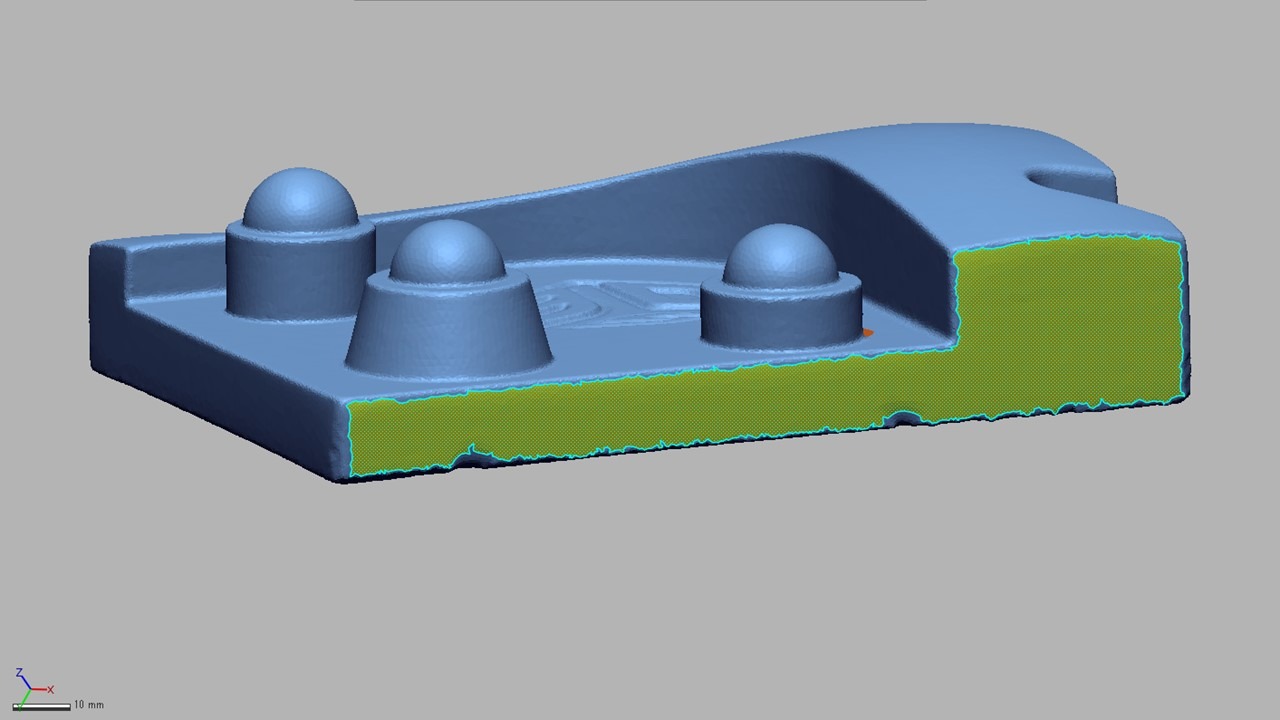The width and height of the screenshot is (1280, 720).
Task: Select the slot notch on the top surface
Action: [x=1062, y=179]
